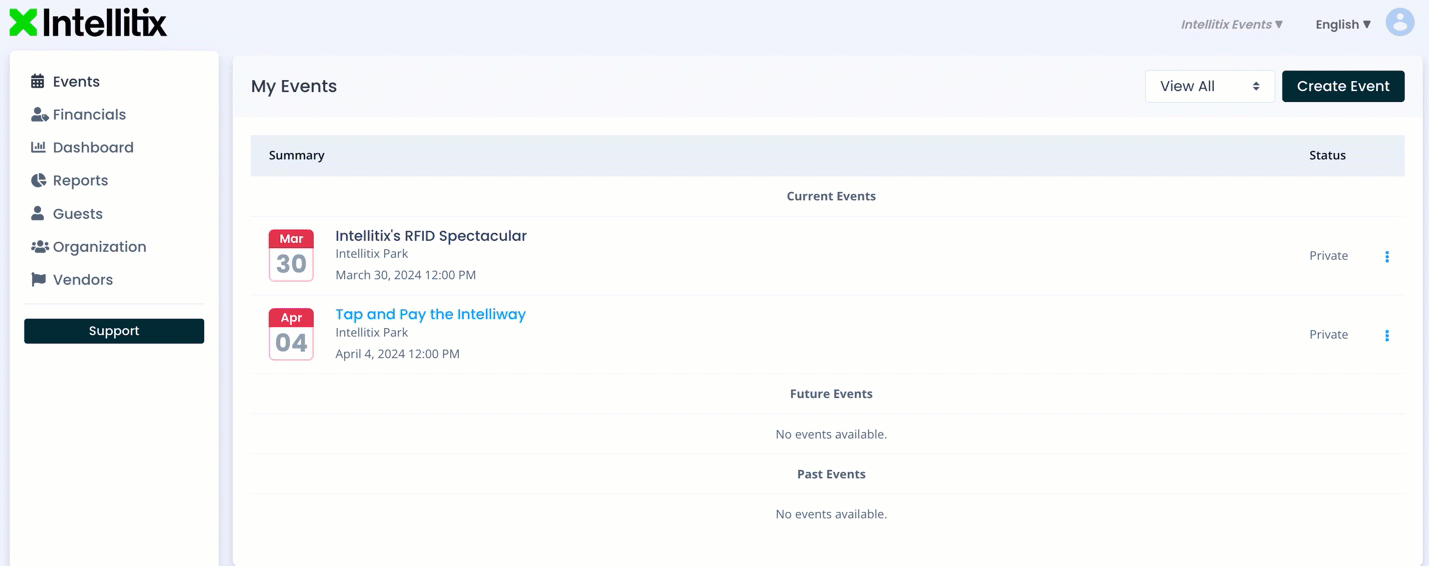Go to the Reports menu item
Image resolution: width=1429 pixels, height=566 pixels.
point(80,180)
